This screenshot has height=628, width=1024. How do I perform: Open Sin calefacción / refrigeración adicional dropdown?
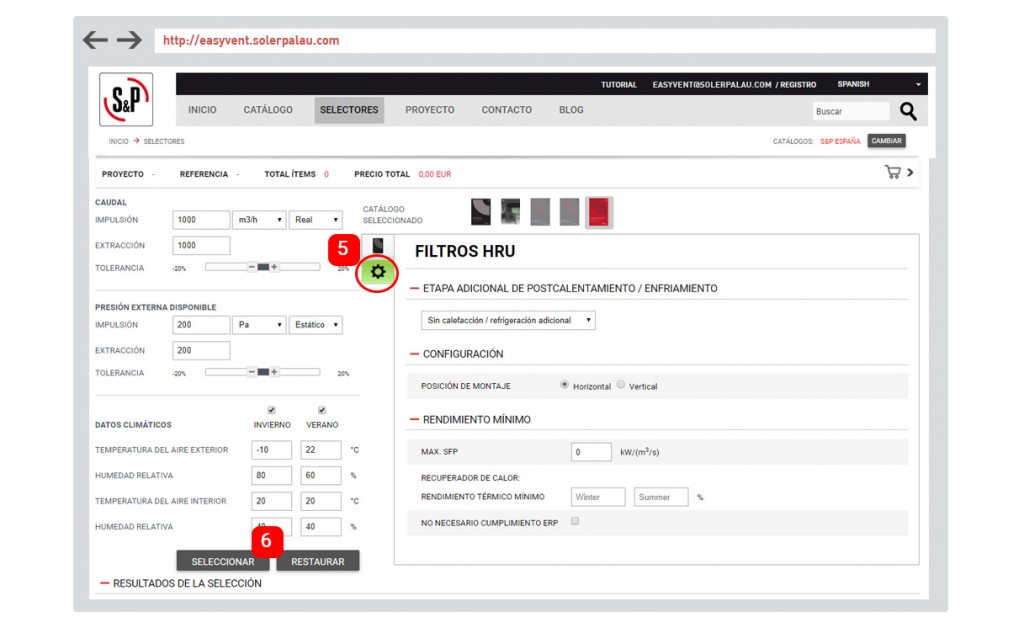point(508,320)
